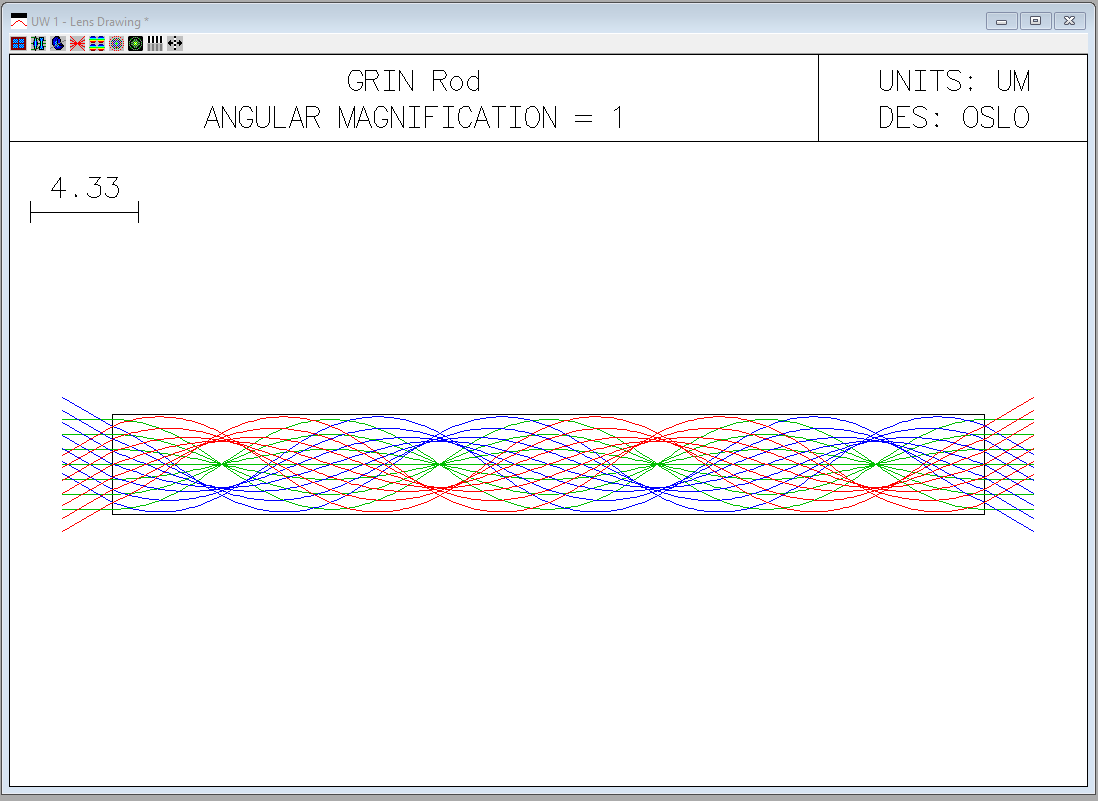Open the ray intercept analysis icon
Image resolution: width=1098 pixels, height=801 pixels.
pyautogui.click(x=77, y=43)
